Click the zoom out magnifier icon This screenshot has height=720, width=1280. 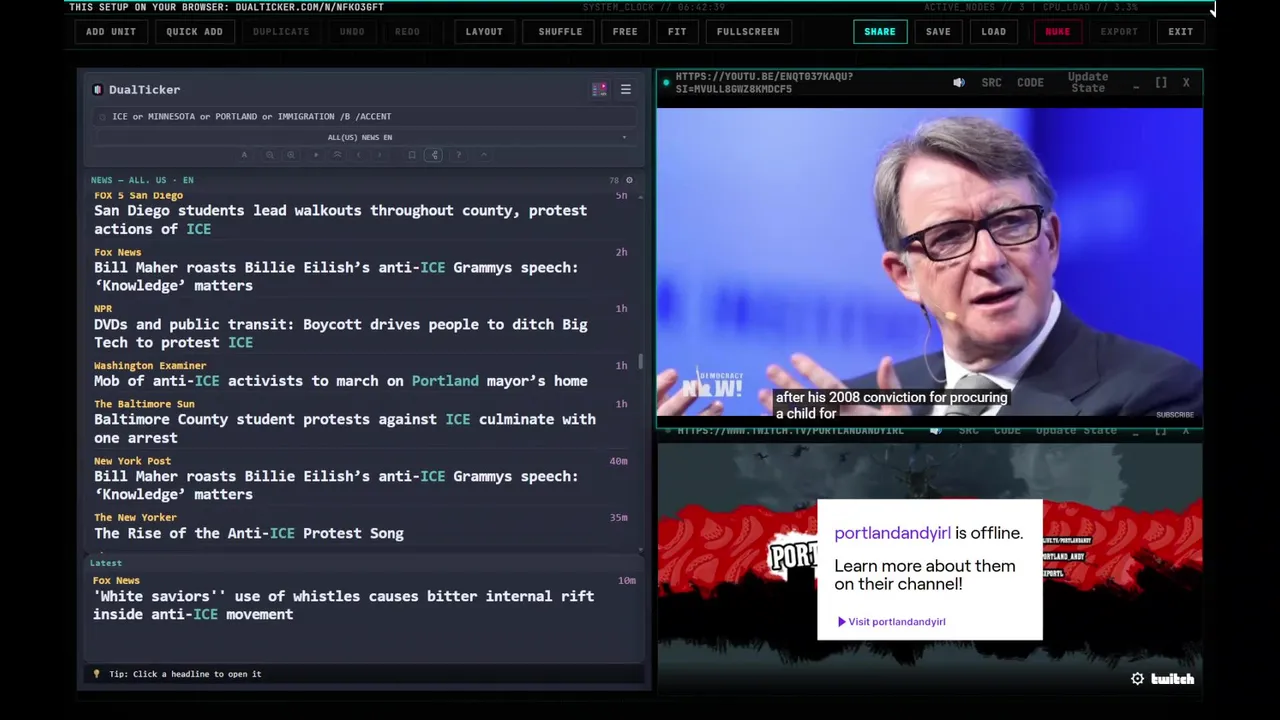tap(269, 155)
